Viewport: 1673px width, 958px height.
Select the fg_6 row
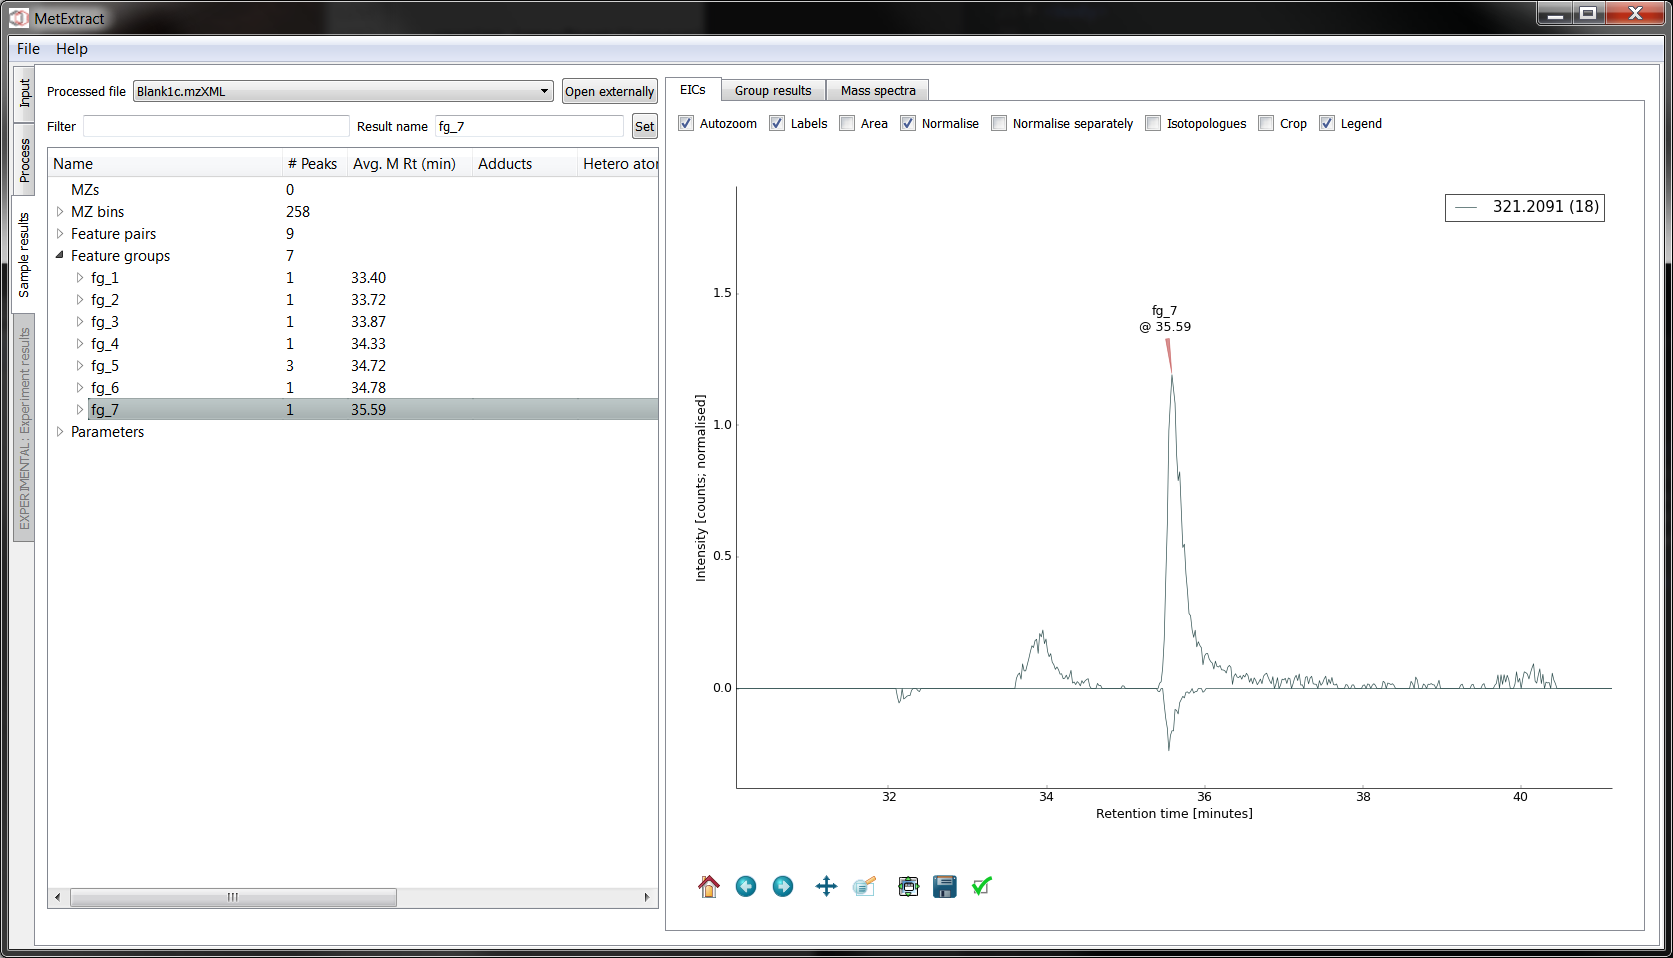point(353,388)
